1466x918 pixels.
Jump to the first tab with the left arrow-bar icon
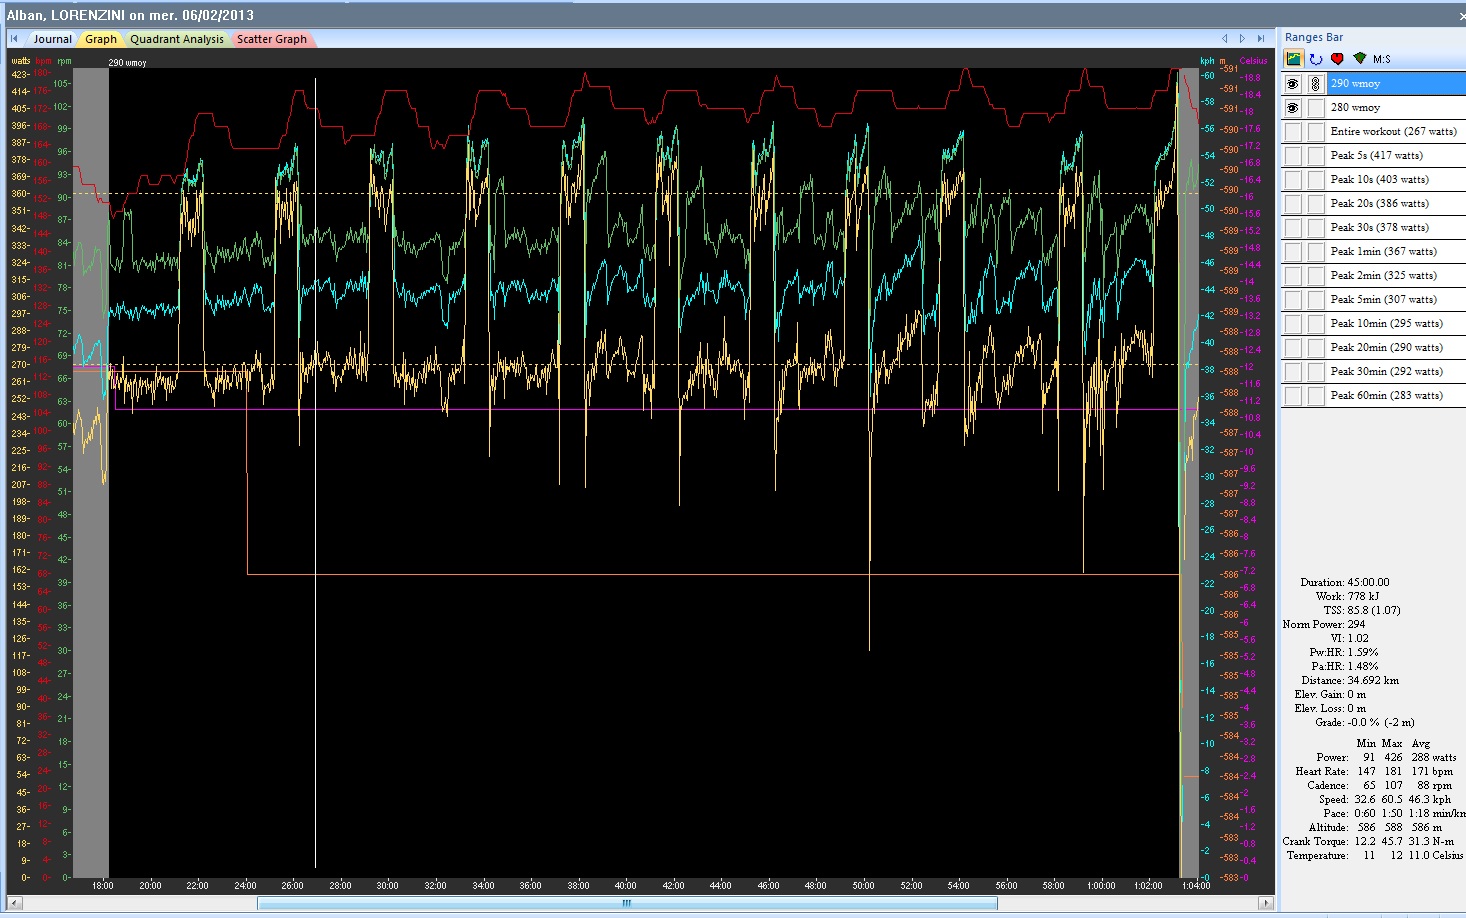click(x=14, y=39)
